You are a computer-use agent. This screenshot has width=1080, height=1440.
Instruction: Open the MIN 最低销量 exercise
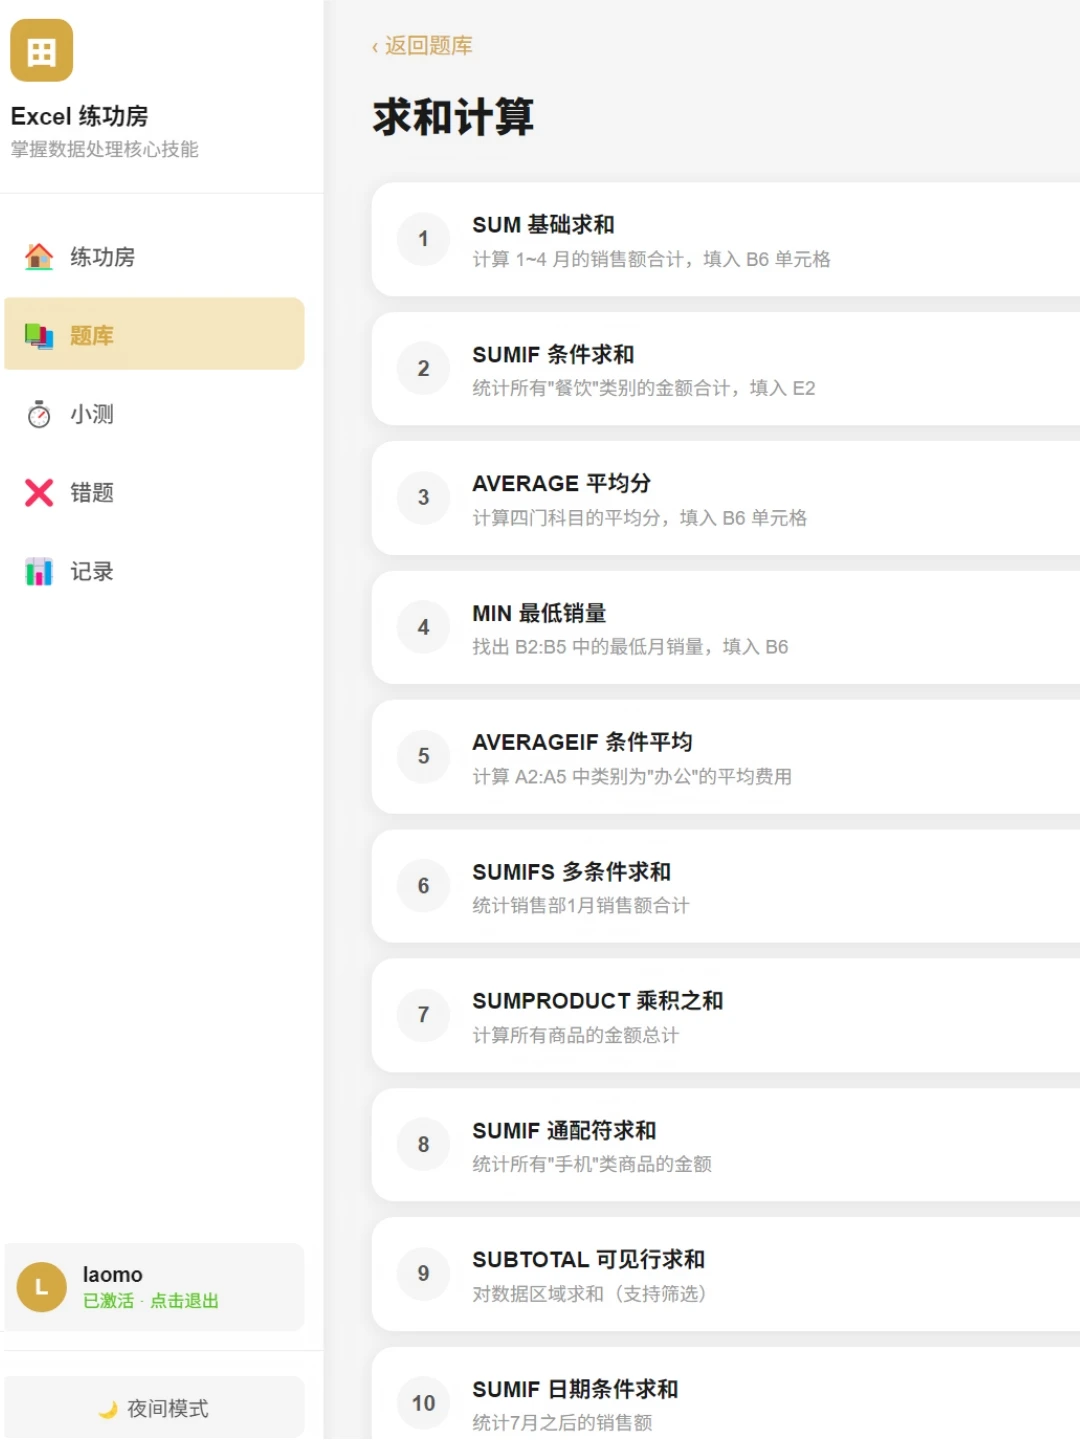(726, 628)
